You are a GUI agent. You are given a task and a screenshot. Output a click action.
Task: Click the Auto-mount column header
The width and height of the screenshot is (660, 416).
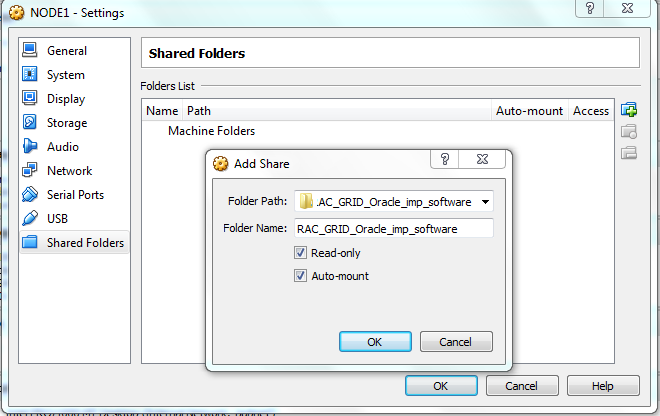coord(530,111)
